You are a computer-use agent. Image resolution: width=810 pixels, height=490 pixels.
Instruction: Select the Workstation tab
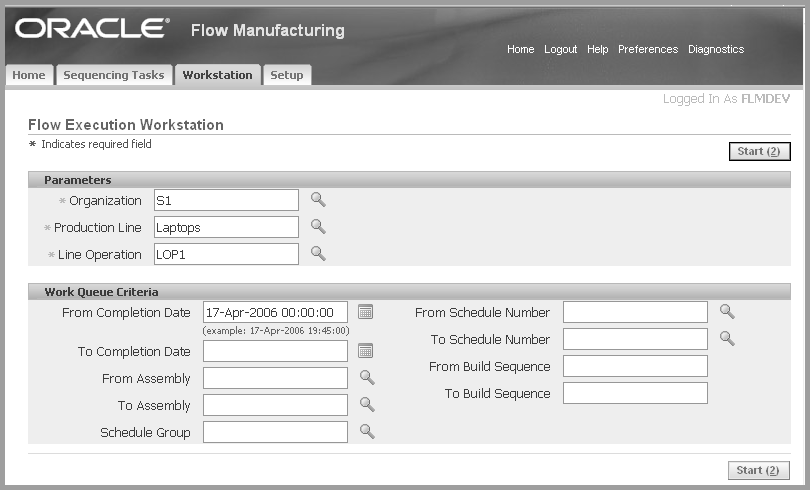click(x=217, y=75)
